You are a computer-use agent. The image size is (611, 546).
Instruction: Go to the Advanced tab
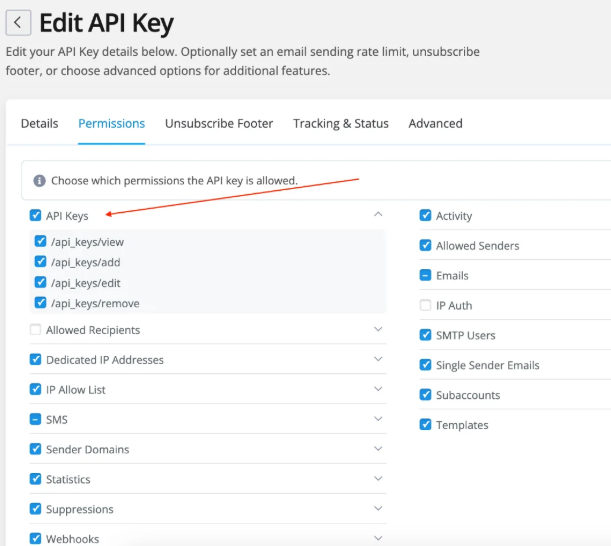(435, 124)
